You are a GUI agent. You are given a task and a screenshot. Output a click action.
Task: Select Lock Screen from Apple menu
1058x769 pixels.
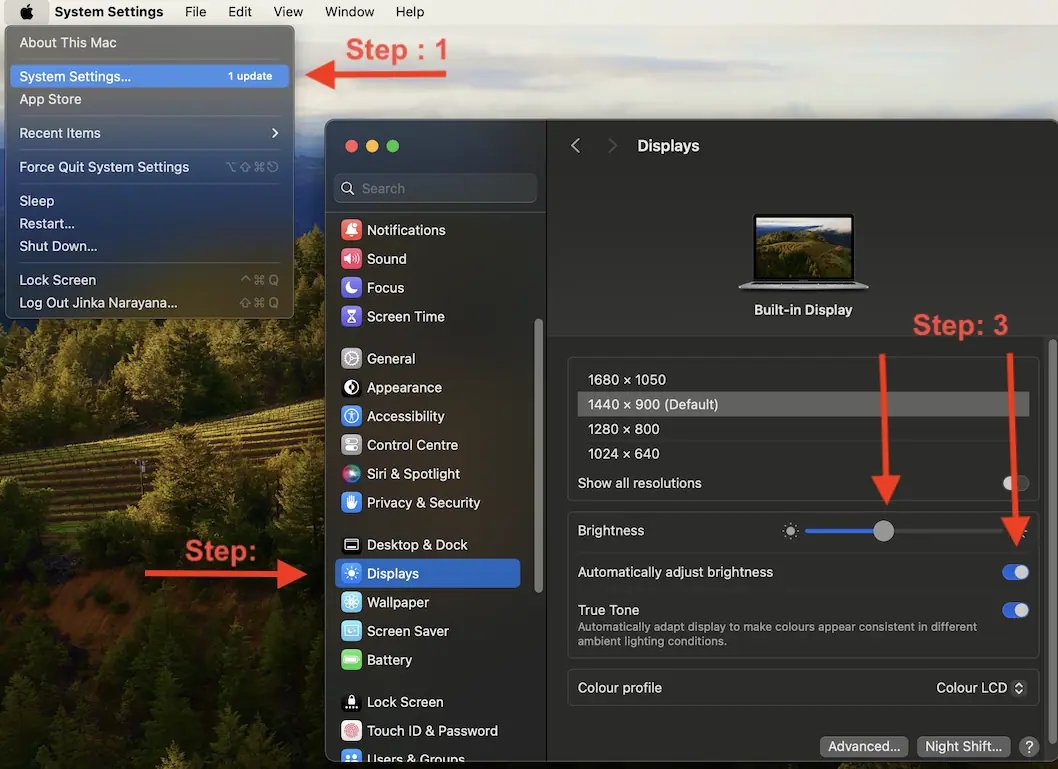(x=58, y=280)
